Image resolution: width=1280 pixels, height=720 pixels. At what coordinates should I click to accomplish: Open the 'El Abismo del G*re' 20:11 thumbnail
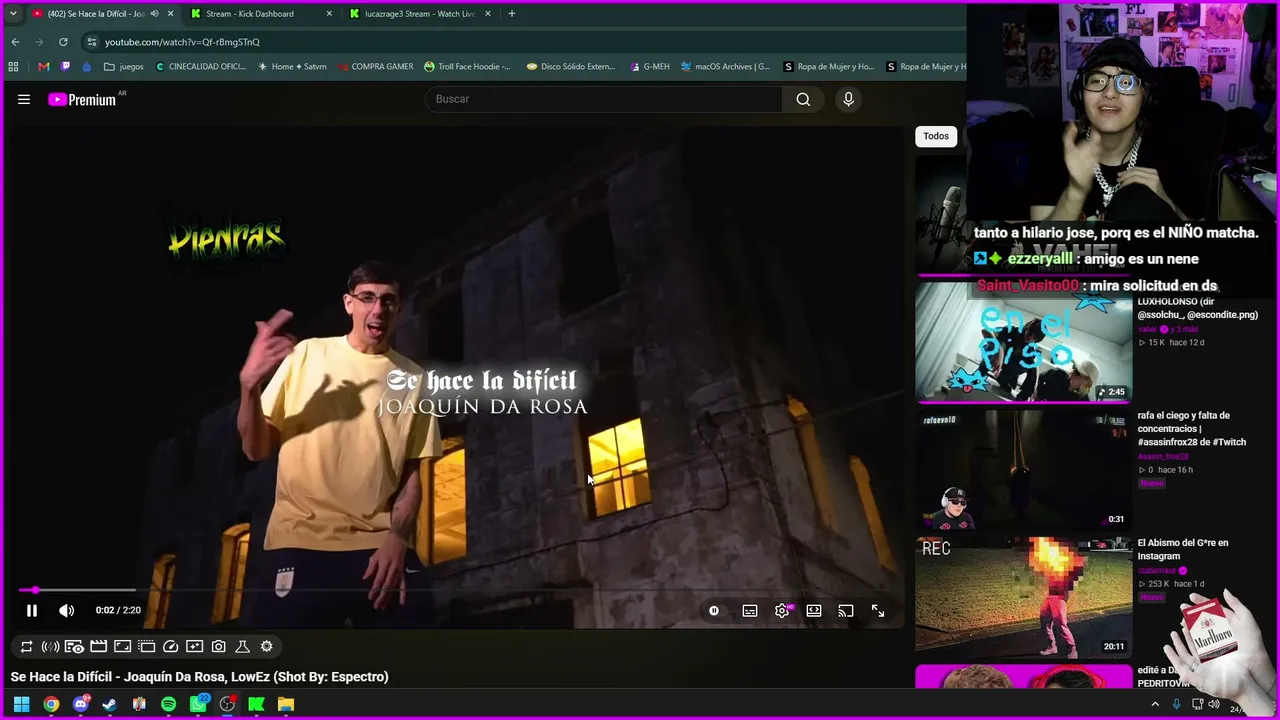coord(1023,596)
